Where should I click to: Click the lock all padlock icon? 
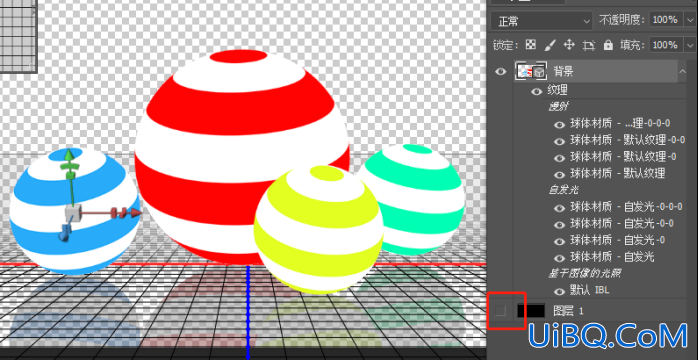[608, 45]
